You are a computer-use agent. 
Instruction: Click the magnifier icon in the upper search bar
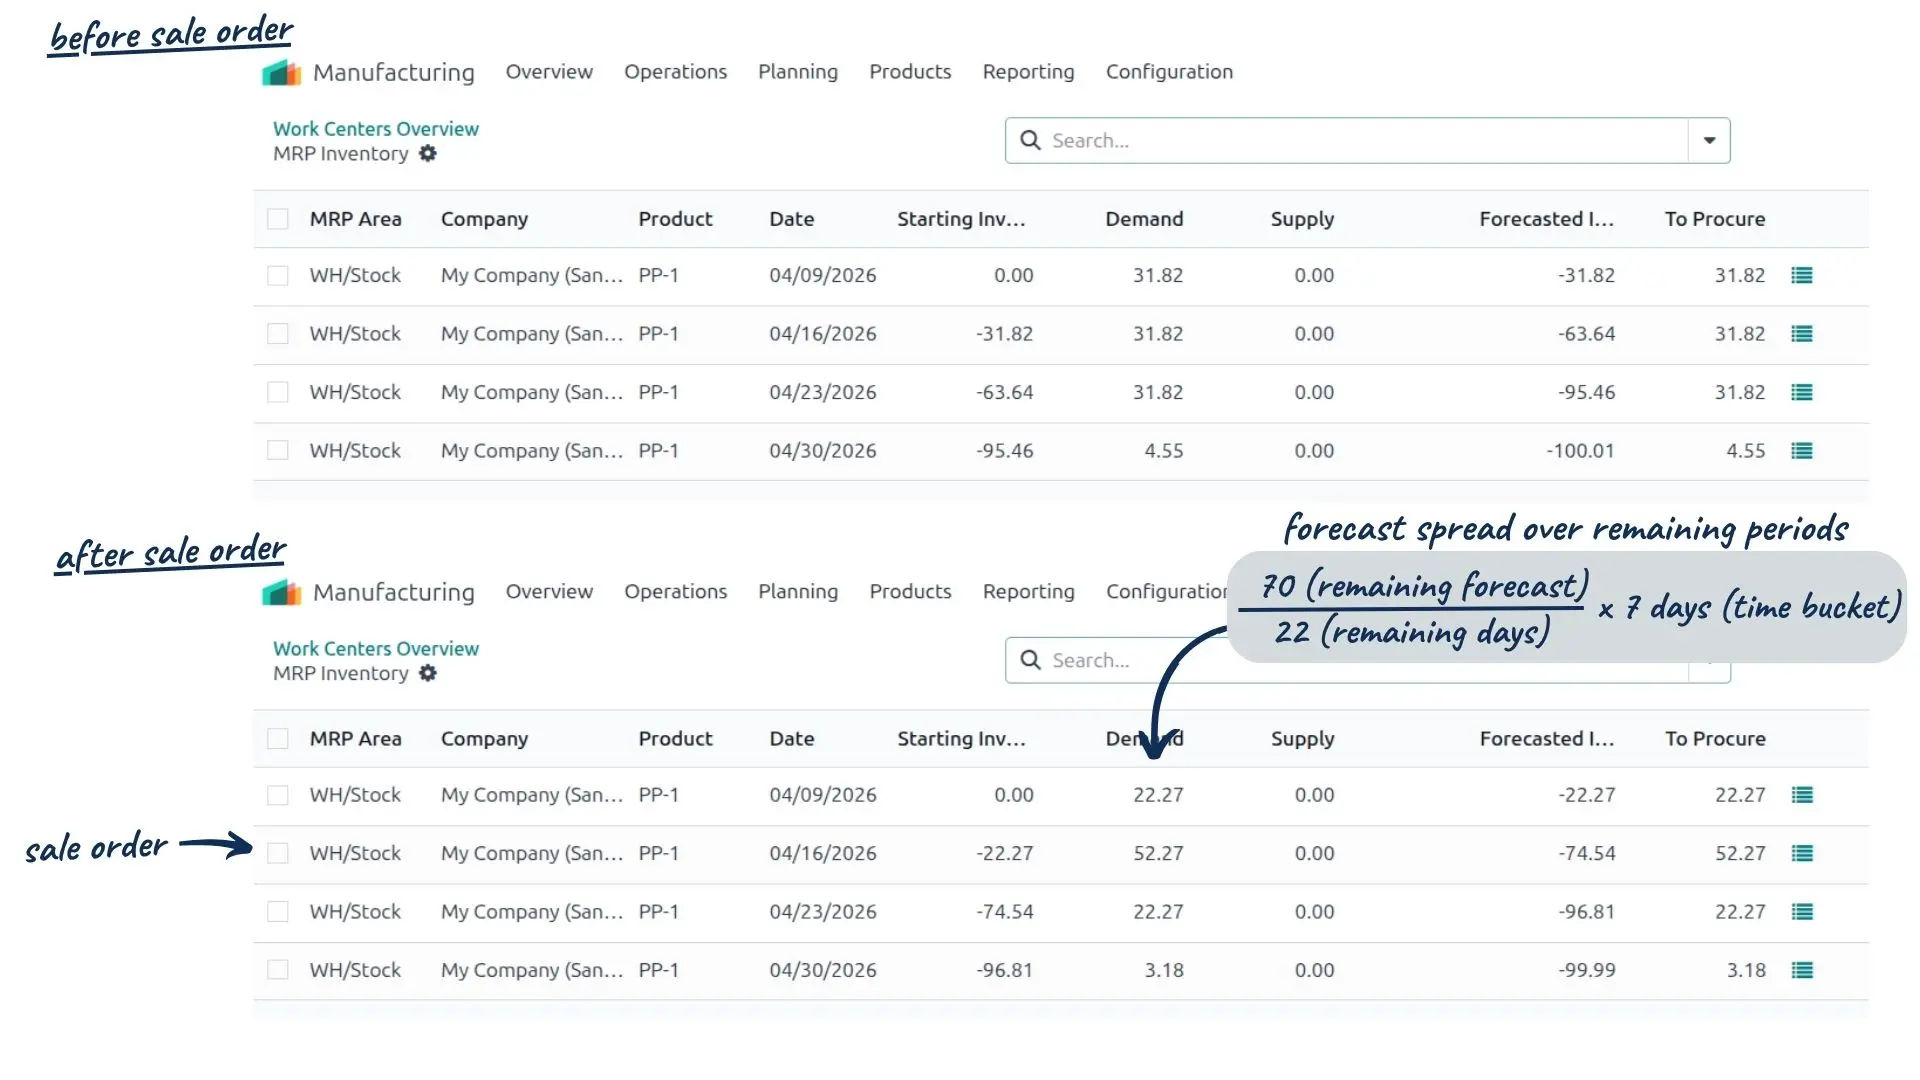(1031, 140)
